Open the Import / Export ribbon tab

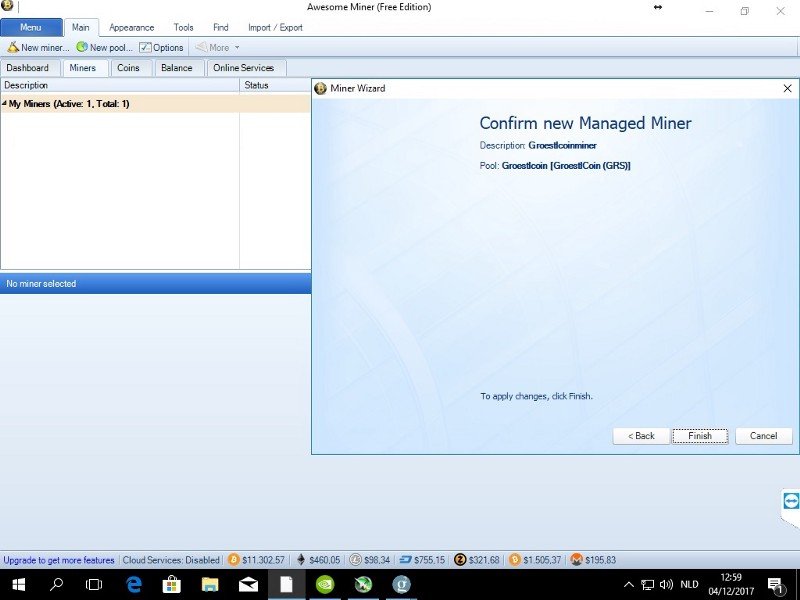pyautogui.click(x=276, y=28)
